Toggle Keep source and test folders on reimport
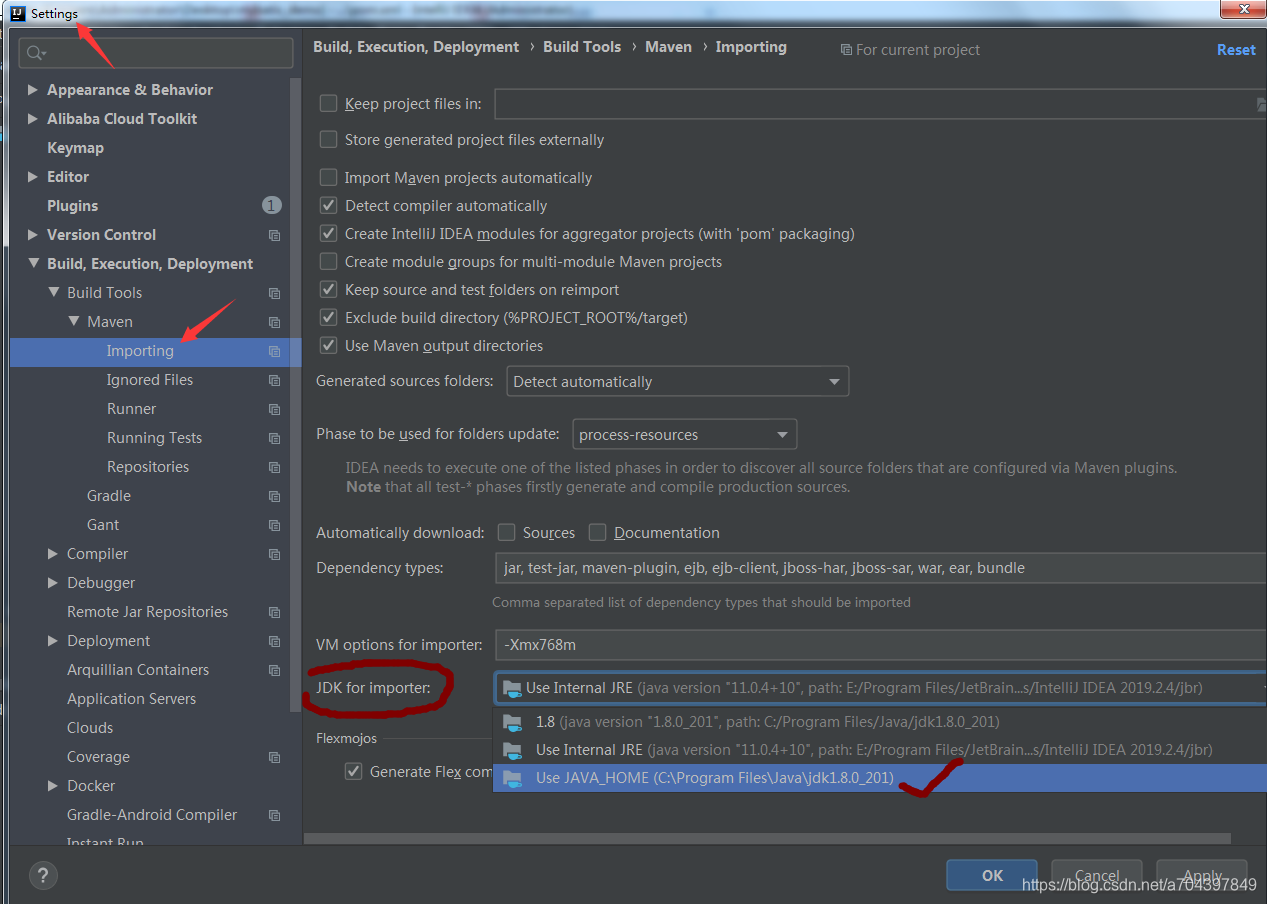This screenshot has width=1267, height=904. pos(328,290)
